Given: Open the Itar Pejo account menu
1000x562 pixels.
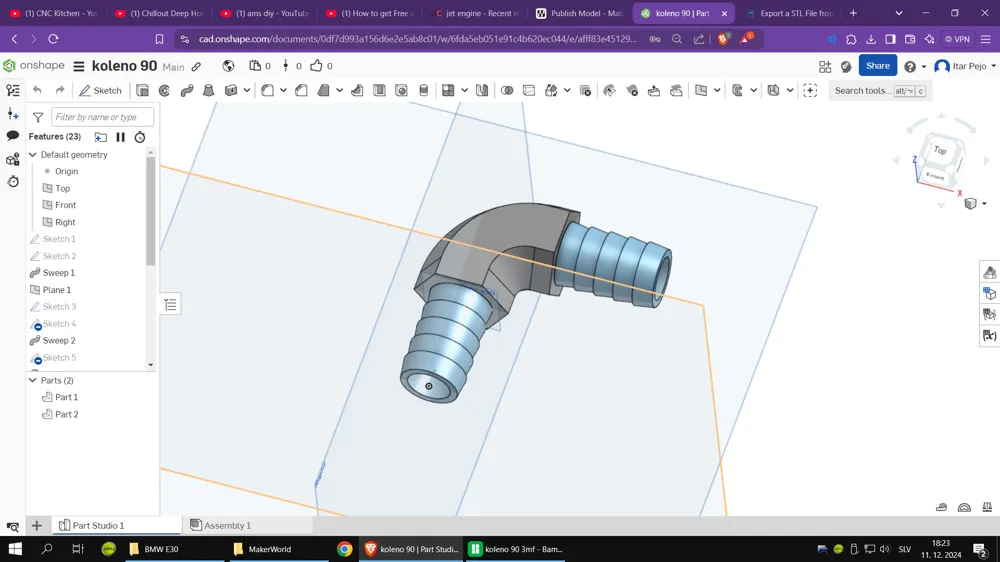Looking at the screenshot, I should pos(964,66).
